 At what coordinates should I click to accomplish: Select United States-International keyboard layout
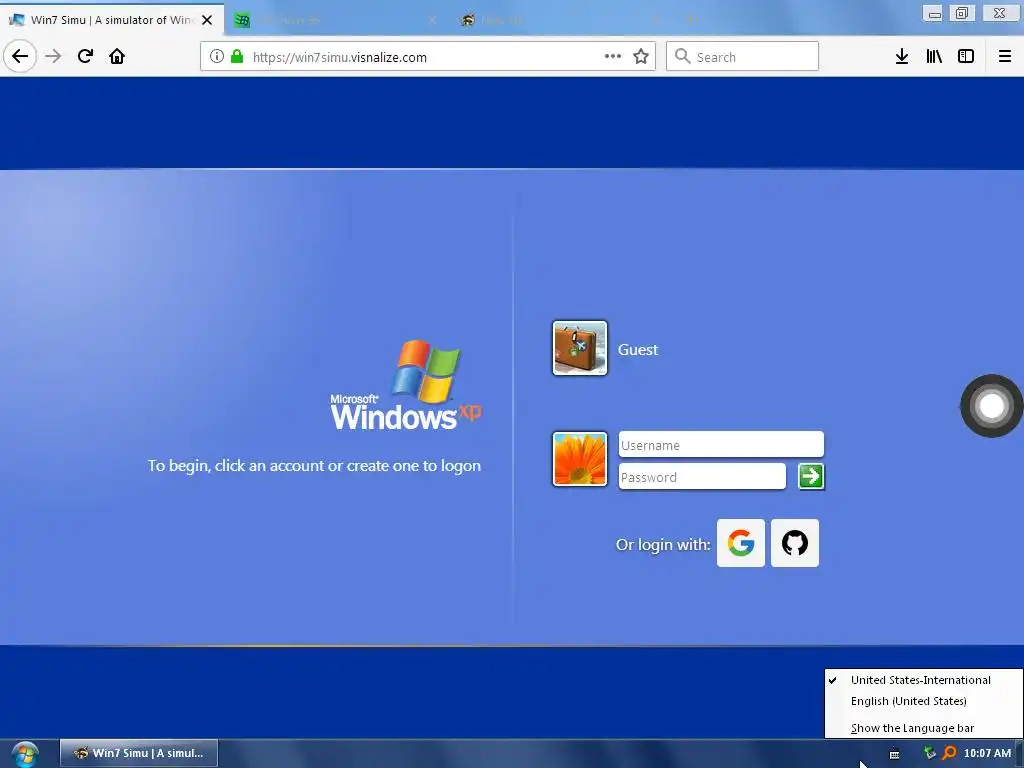923,680
